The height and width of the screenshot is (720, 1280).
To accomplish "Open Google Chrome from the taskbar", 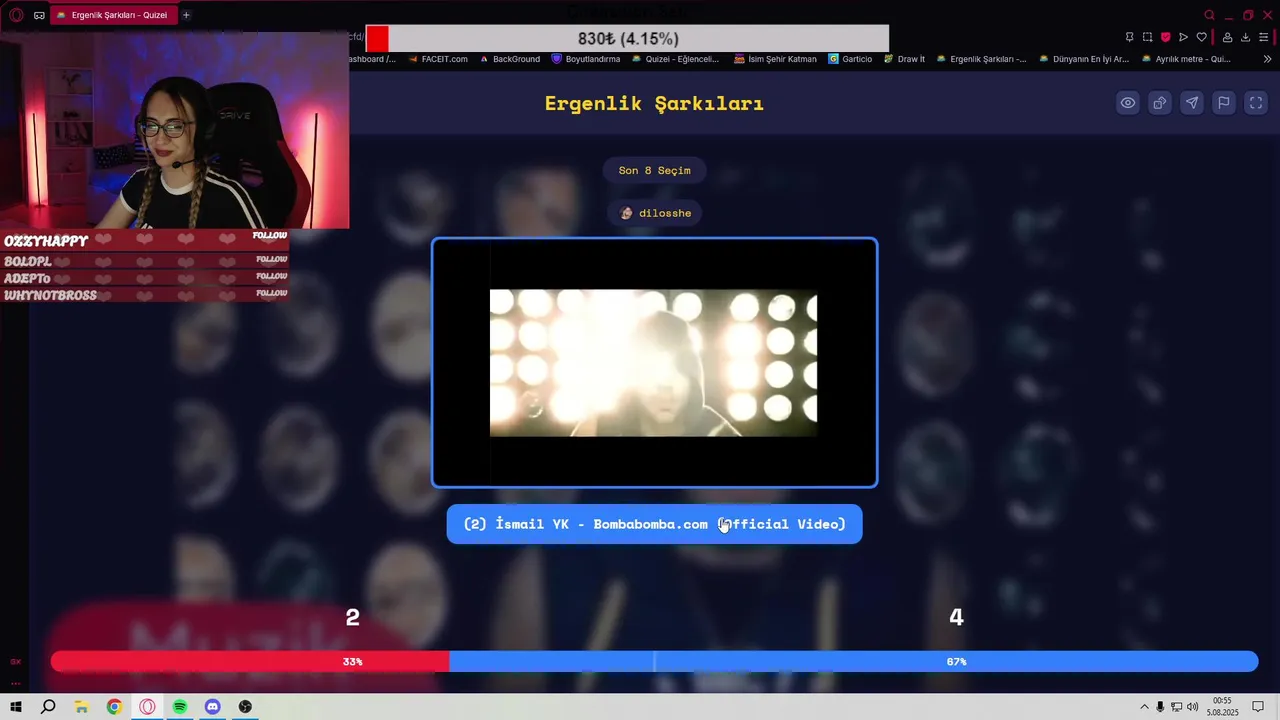I will click(114, 707).
